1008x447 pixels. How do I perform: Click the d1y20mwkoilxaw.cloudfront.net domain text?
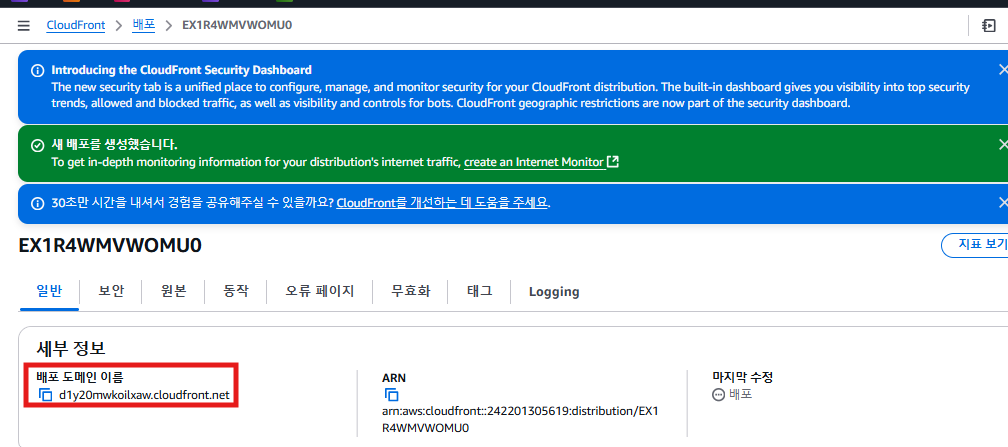coord(144,395)
